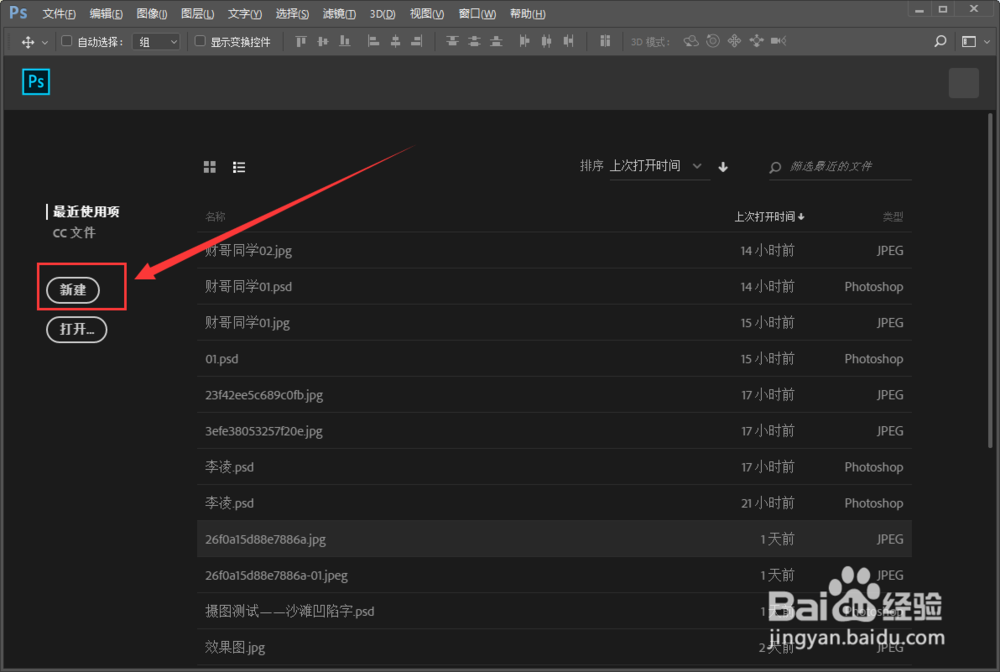This screenshot has width=1000, height=672.
Task: Open recent file 财哥同学01.psd
Action: (x=554, y=287)
